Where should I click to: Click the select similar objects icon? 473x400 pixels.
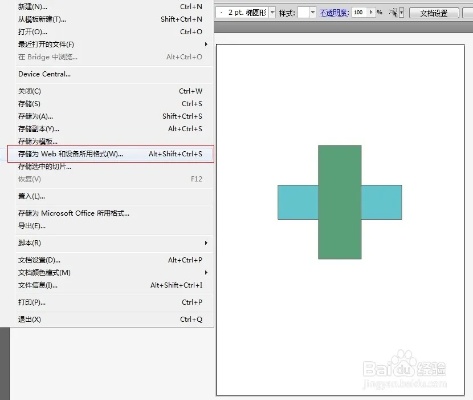point(394,13)
